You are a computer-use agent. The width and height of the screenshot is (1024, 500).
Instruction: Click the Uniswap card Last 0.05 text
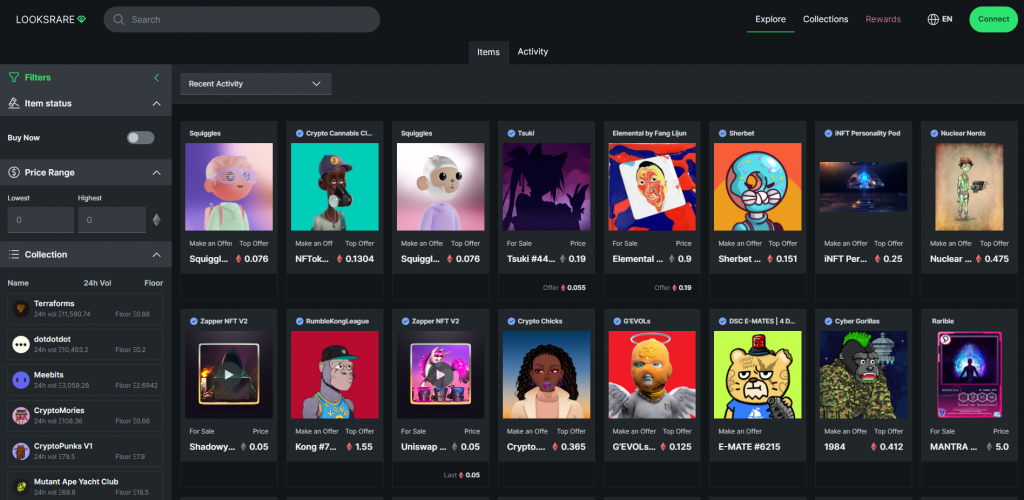click(x=462, y=475)
